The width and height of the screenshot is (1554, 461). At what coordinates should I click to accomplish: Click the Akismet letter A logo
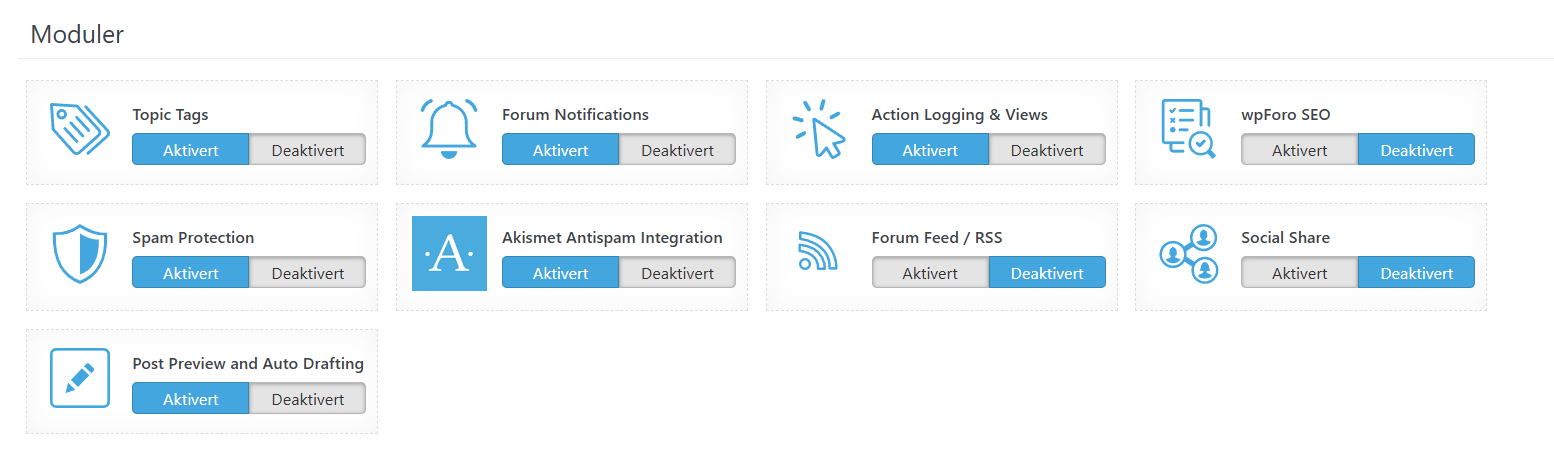click(449, 253)
